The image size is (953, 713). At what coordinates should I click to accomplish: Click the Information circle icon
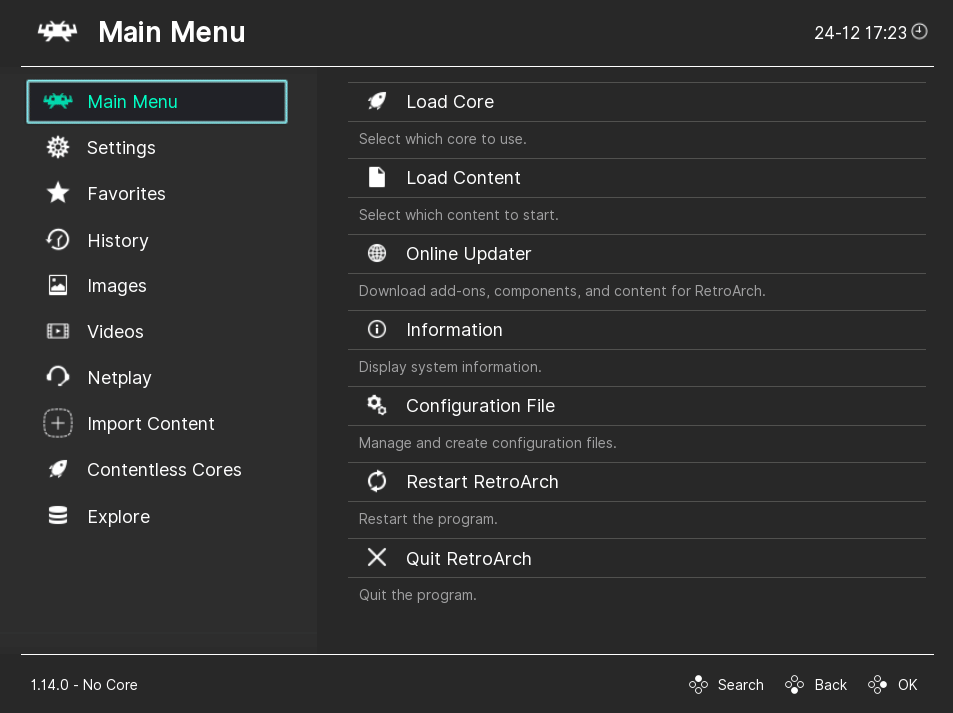(x=377, y=329)
